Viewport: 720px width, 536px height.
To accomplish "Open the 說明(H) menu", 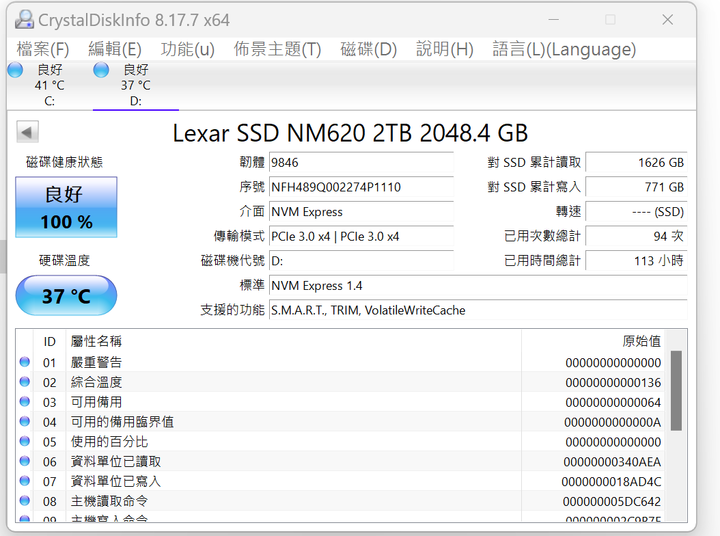I will [x=444, y=49].
